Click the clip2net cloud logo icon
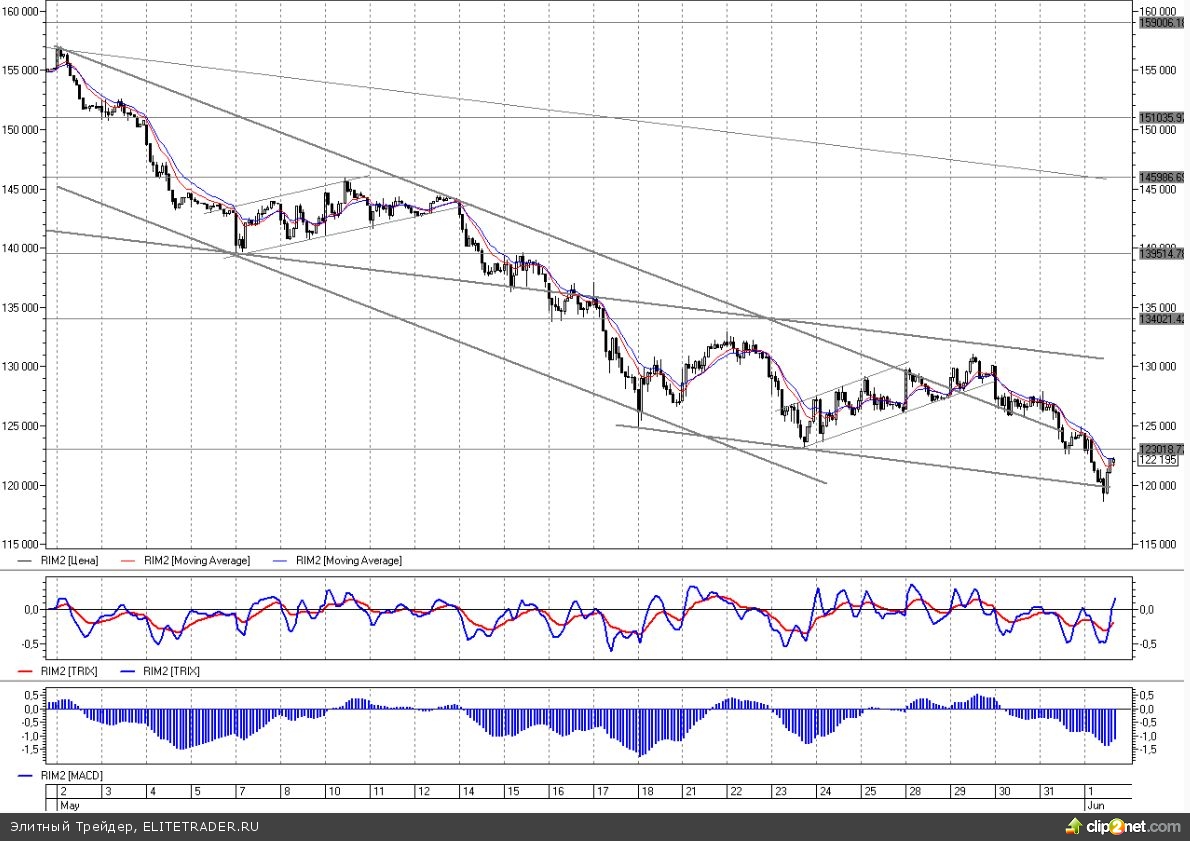The width and height of the screenshot is (1190, 841). click(1074, 826)
